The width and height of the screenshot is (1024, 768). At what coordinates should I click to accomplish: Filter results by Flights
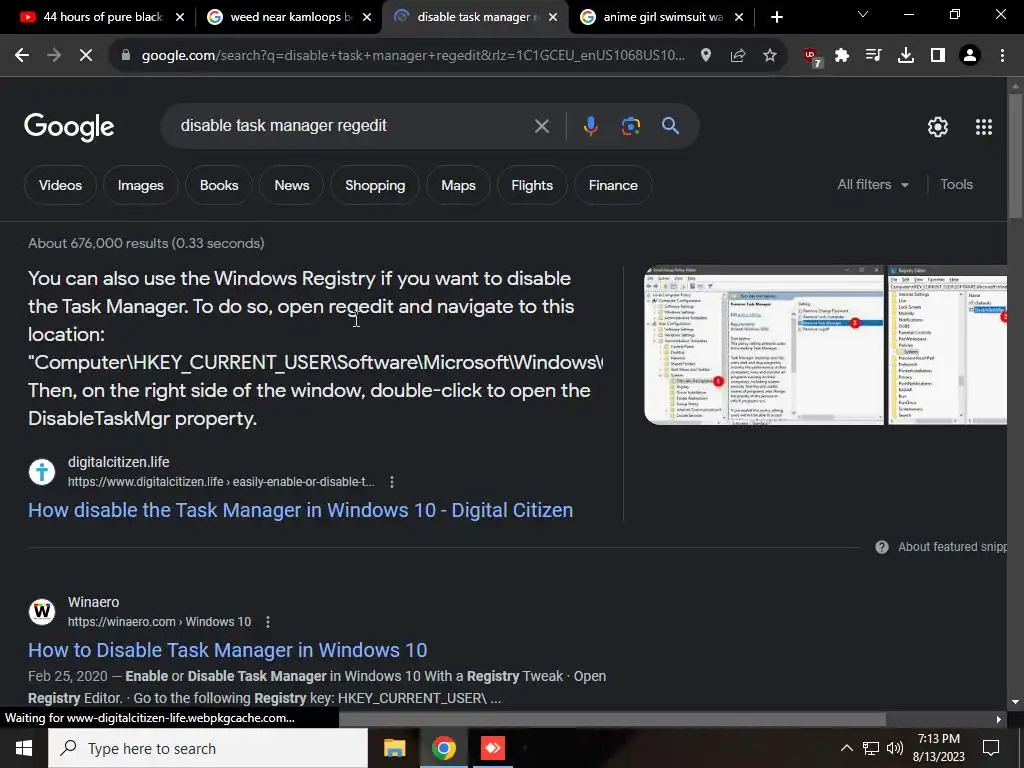pos(532,185)
